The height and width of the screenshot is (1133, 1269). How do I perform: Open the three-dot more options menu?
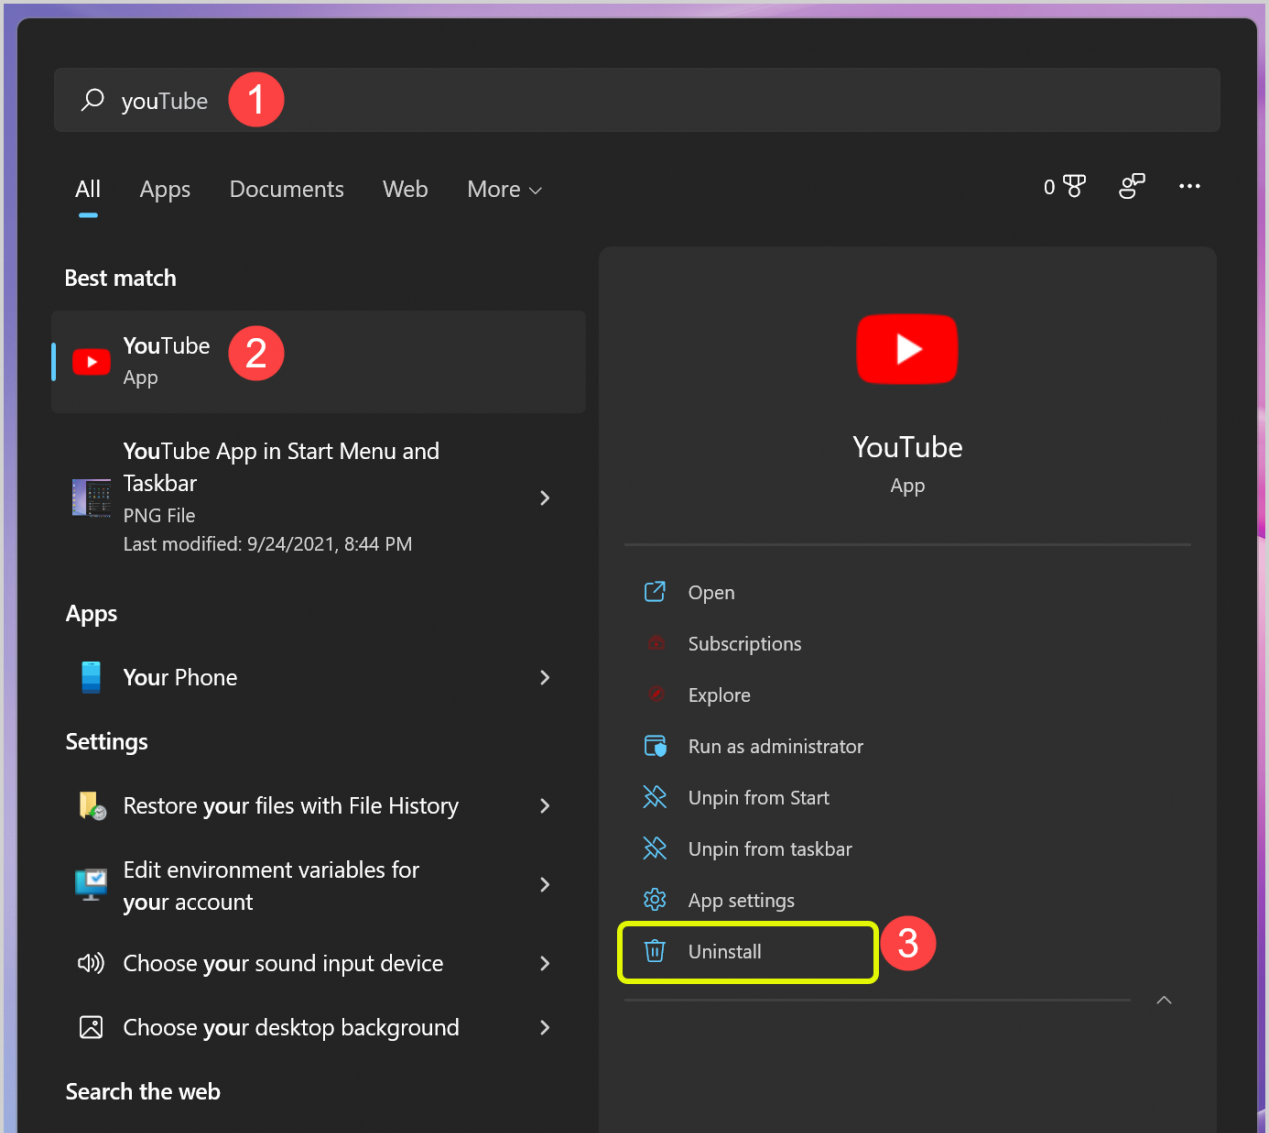pyautogui.click(x=1189, y=187)
